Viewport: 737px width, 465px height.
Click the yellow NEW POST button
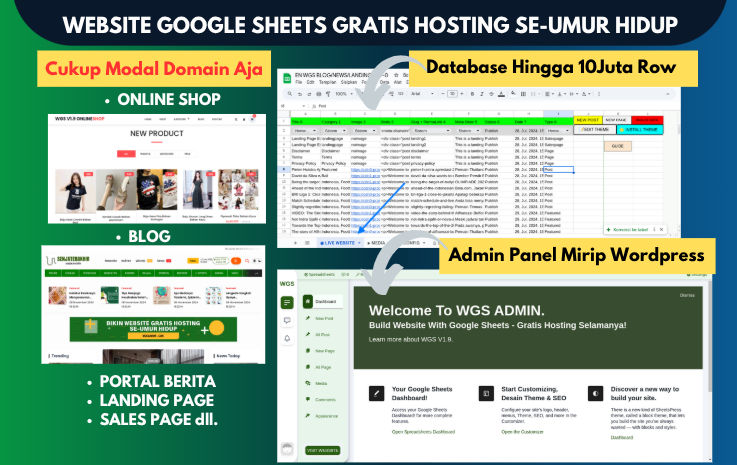click(x=588, y=120)
